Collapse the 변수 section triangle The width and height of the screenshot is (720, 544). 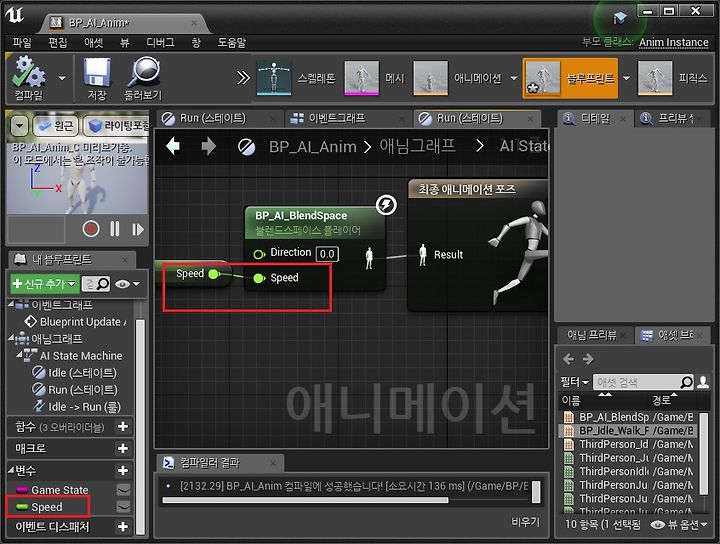(x=11, y=470)
